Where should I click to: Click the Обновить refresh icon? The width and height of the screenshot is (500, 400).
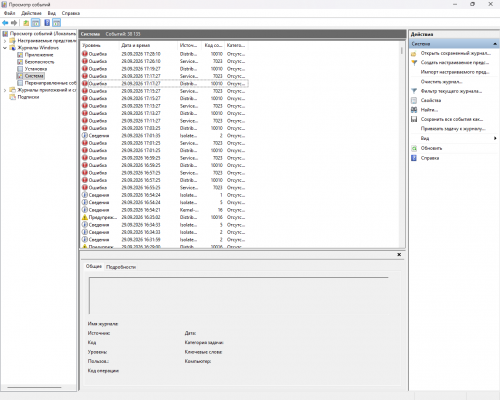414,148
